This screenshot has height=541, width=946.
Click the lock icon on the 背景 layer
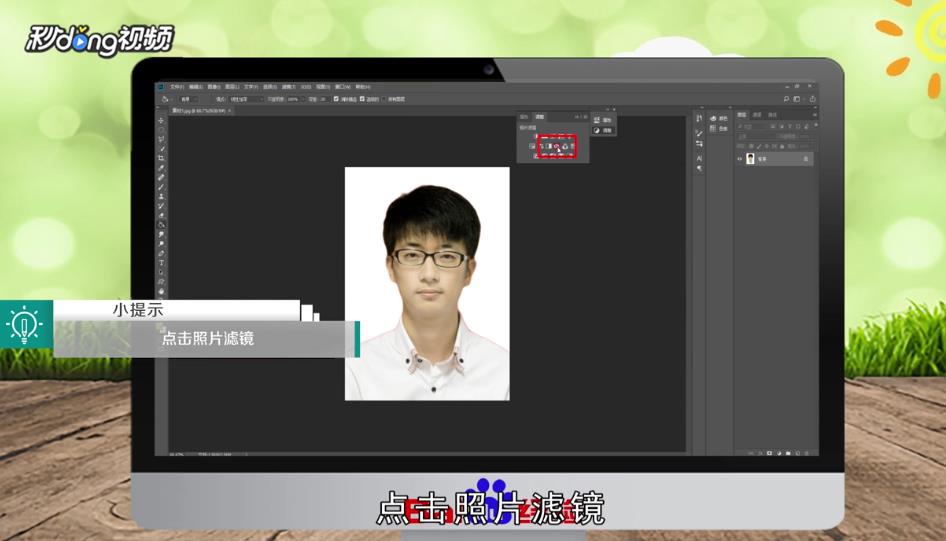[x=806, y=159]
